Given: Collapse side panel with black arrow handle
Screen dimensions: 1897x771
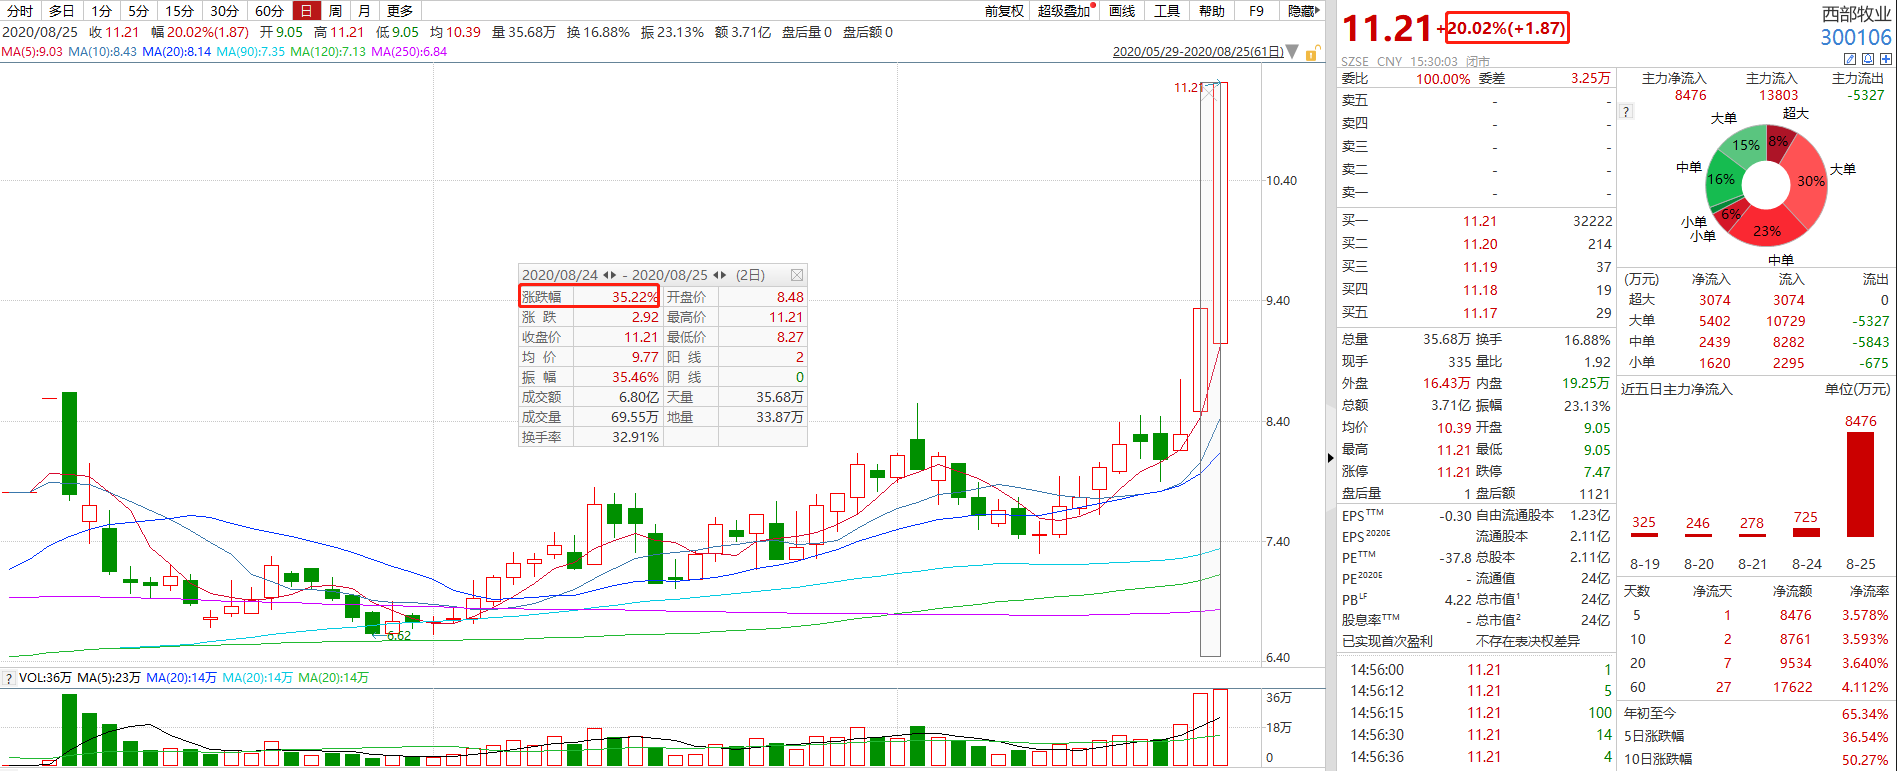Looking at the screenshot, I should click(x=1330, y=458).
